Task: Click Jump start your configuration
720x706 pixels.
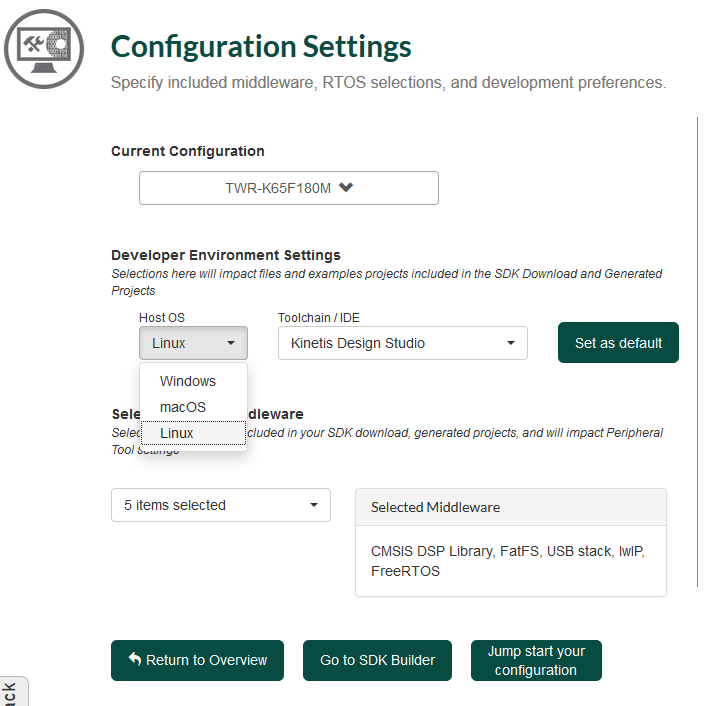Action: coord(536,660)
